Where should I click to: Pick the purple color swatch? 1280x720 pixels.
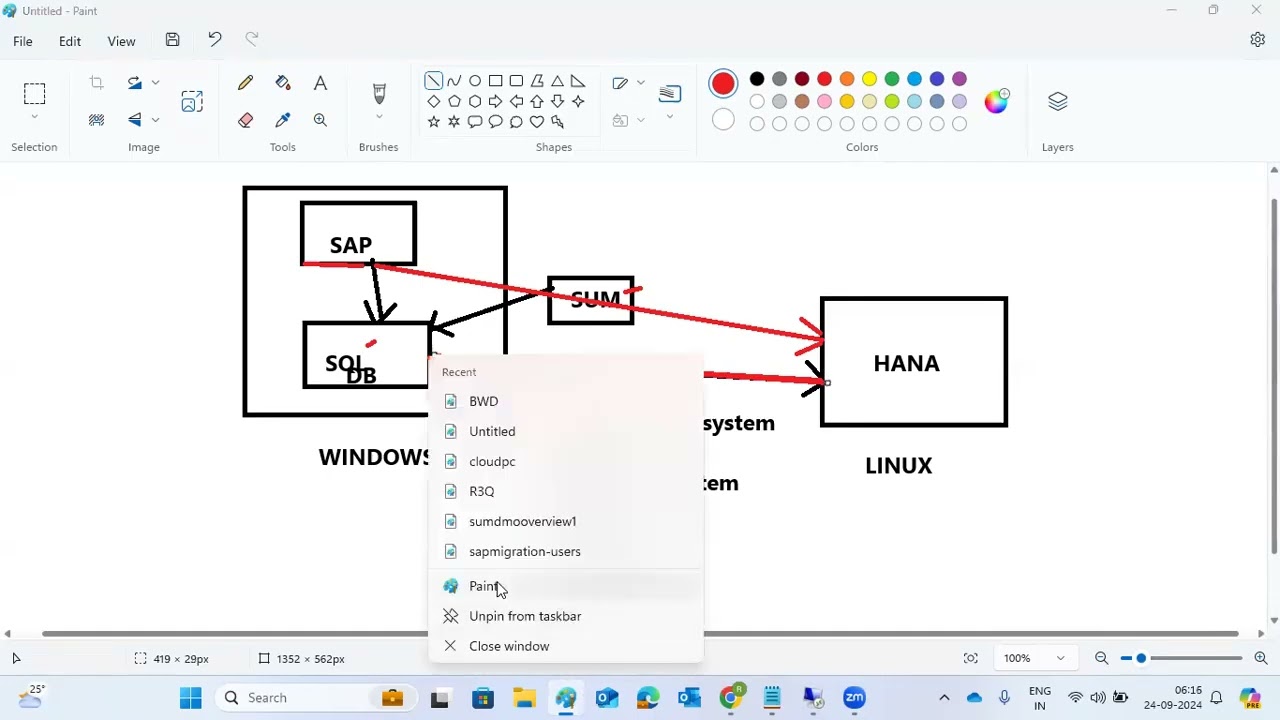959,79
